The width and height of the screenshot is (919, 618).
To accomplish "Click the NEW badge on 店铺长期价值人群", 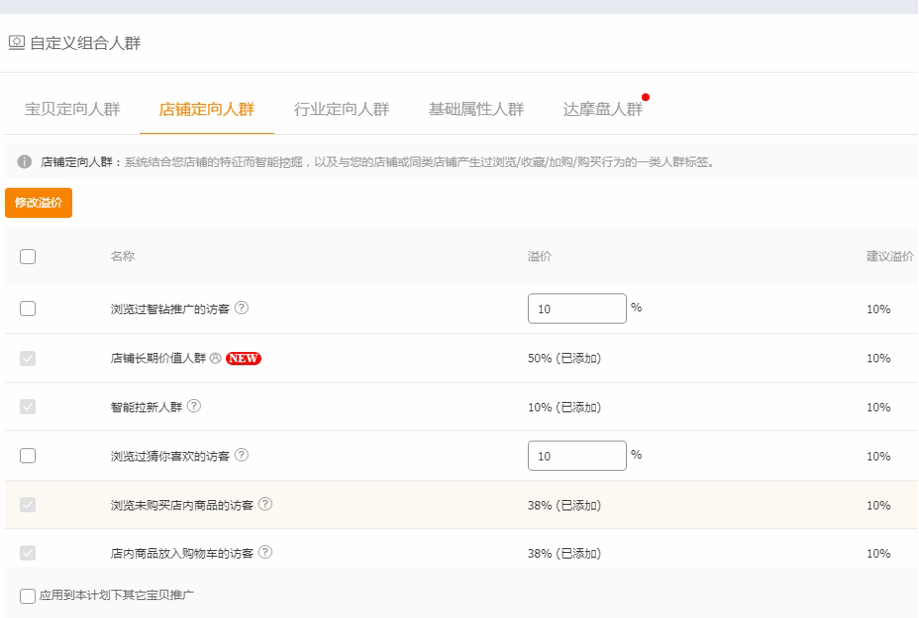I will coord(243,358).
